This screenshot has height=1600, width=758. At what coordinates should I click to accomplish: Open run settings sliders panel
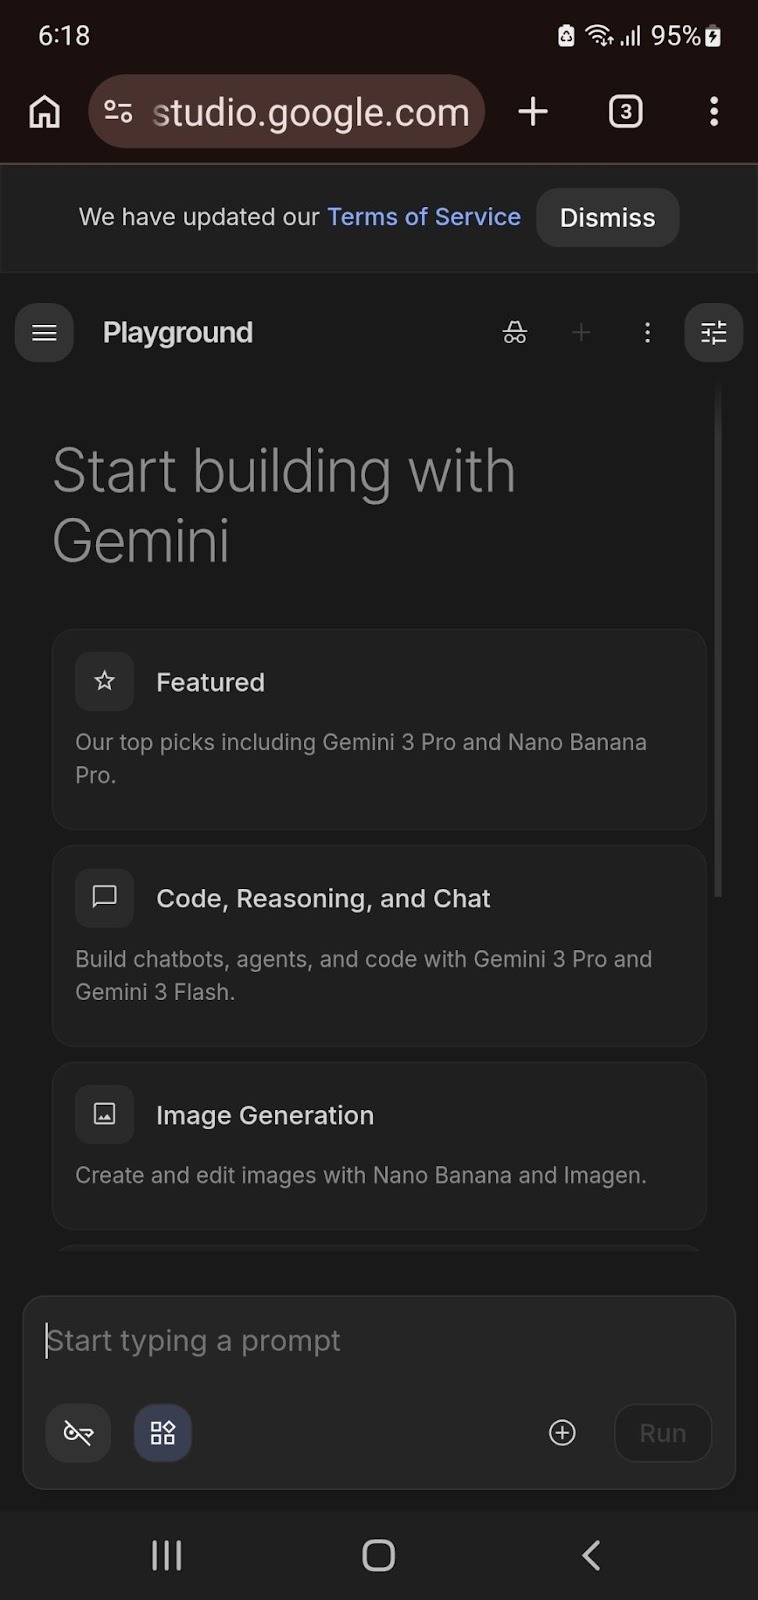[x=713, y=333]
